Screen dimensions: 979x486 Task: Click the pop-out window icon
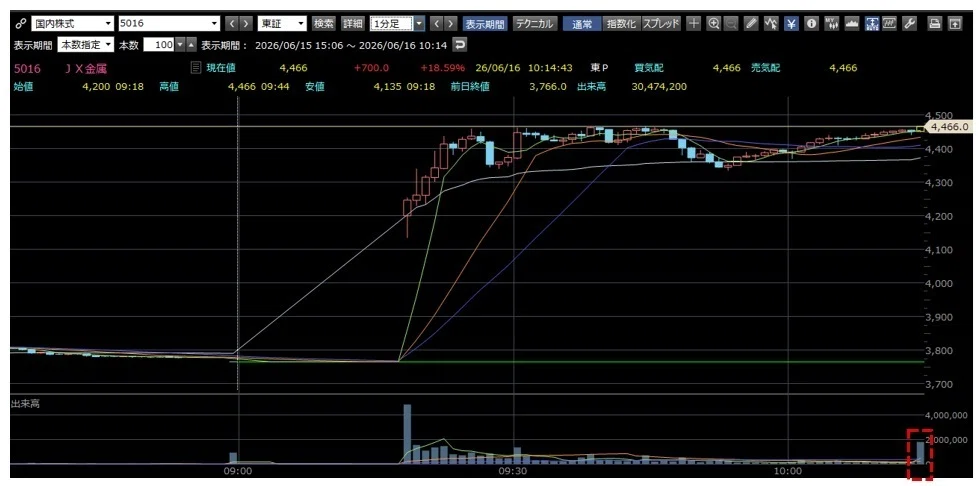tap(955, 24)
